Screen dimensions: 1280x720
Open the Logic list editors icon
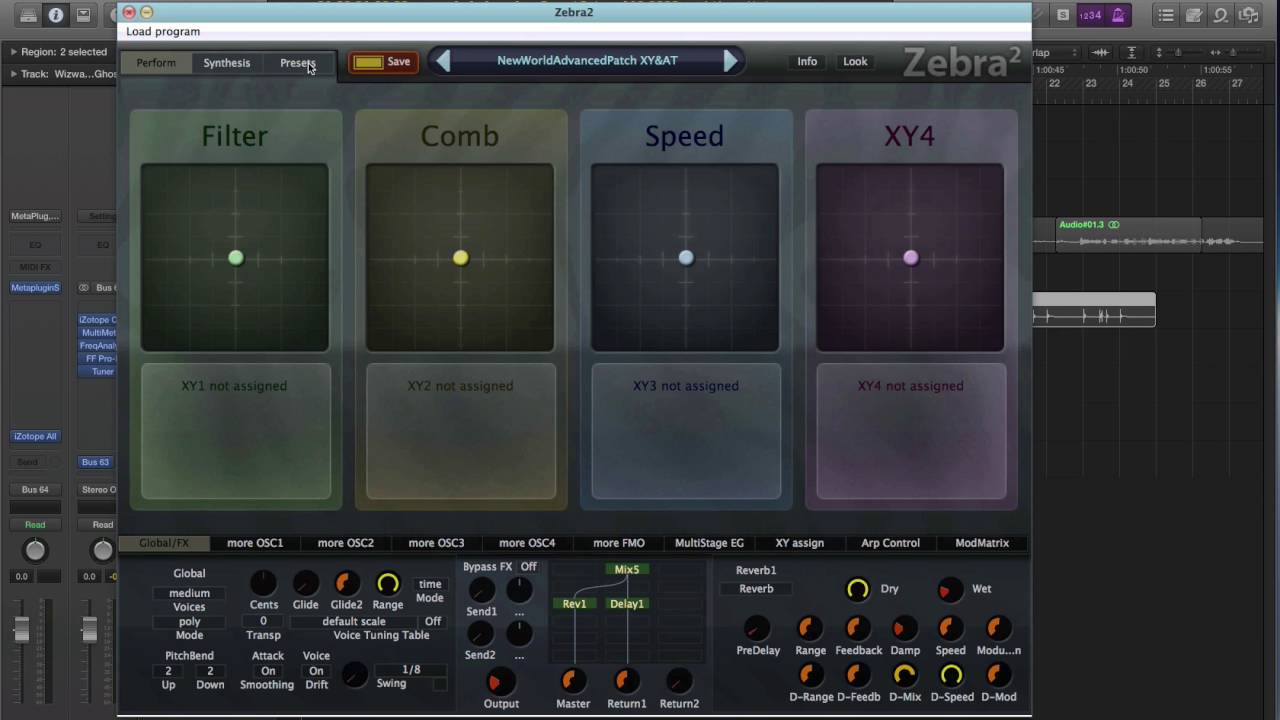click(1166, 15)
